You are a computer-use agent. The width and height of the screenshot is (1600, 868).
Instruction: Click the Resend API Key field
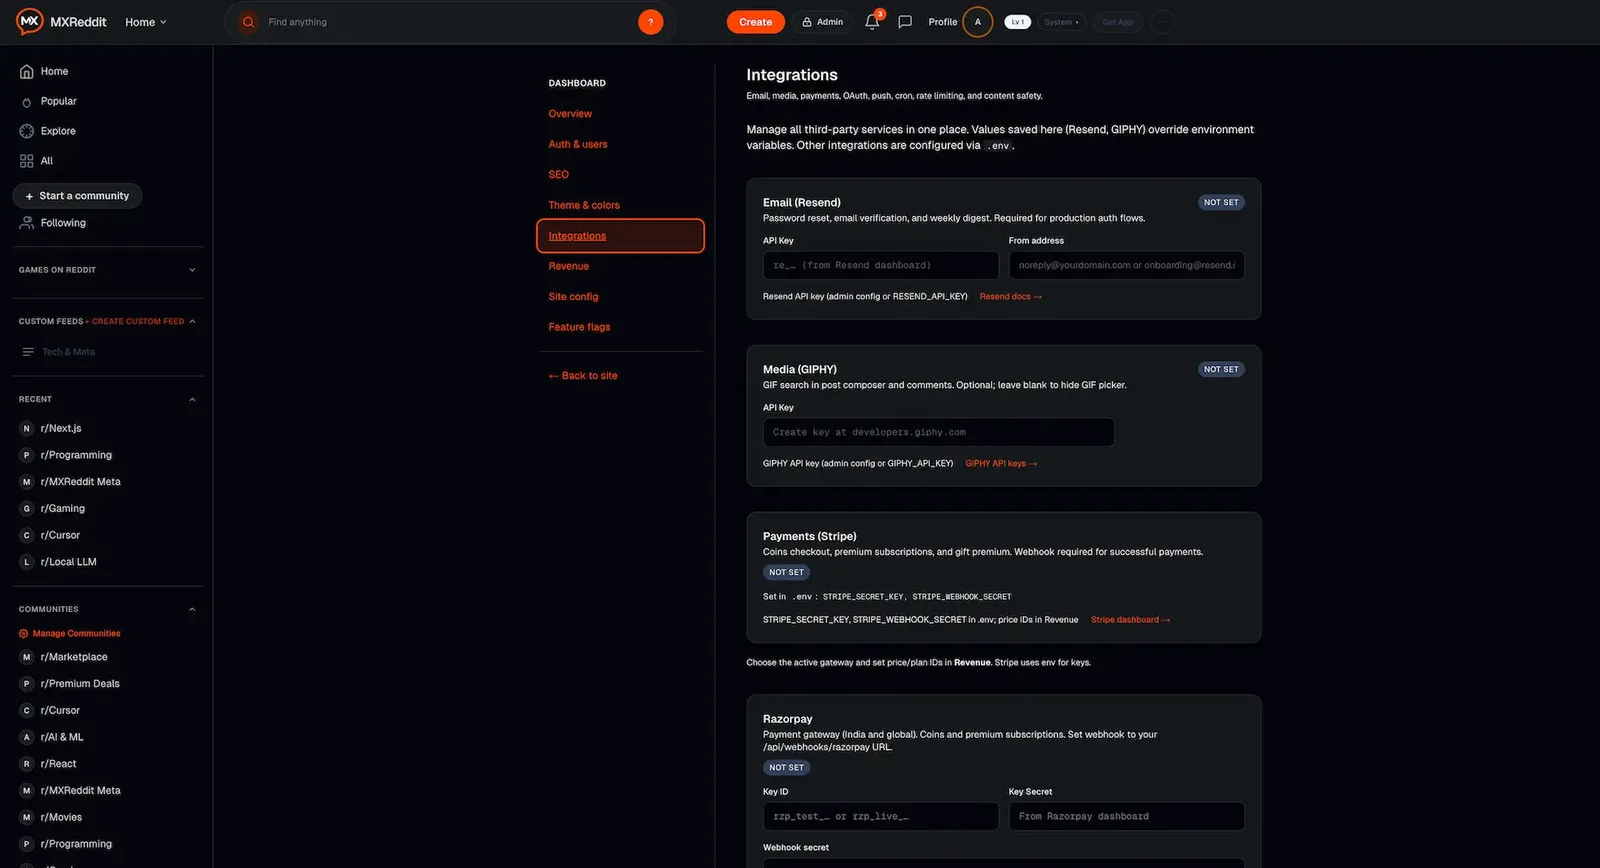click(880, 266)
